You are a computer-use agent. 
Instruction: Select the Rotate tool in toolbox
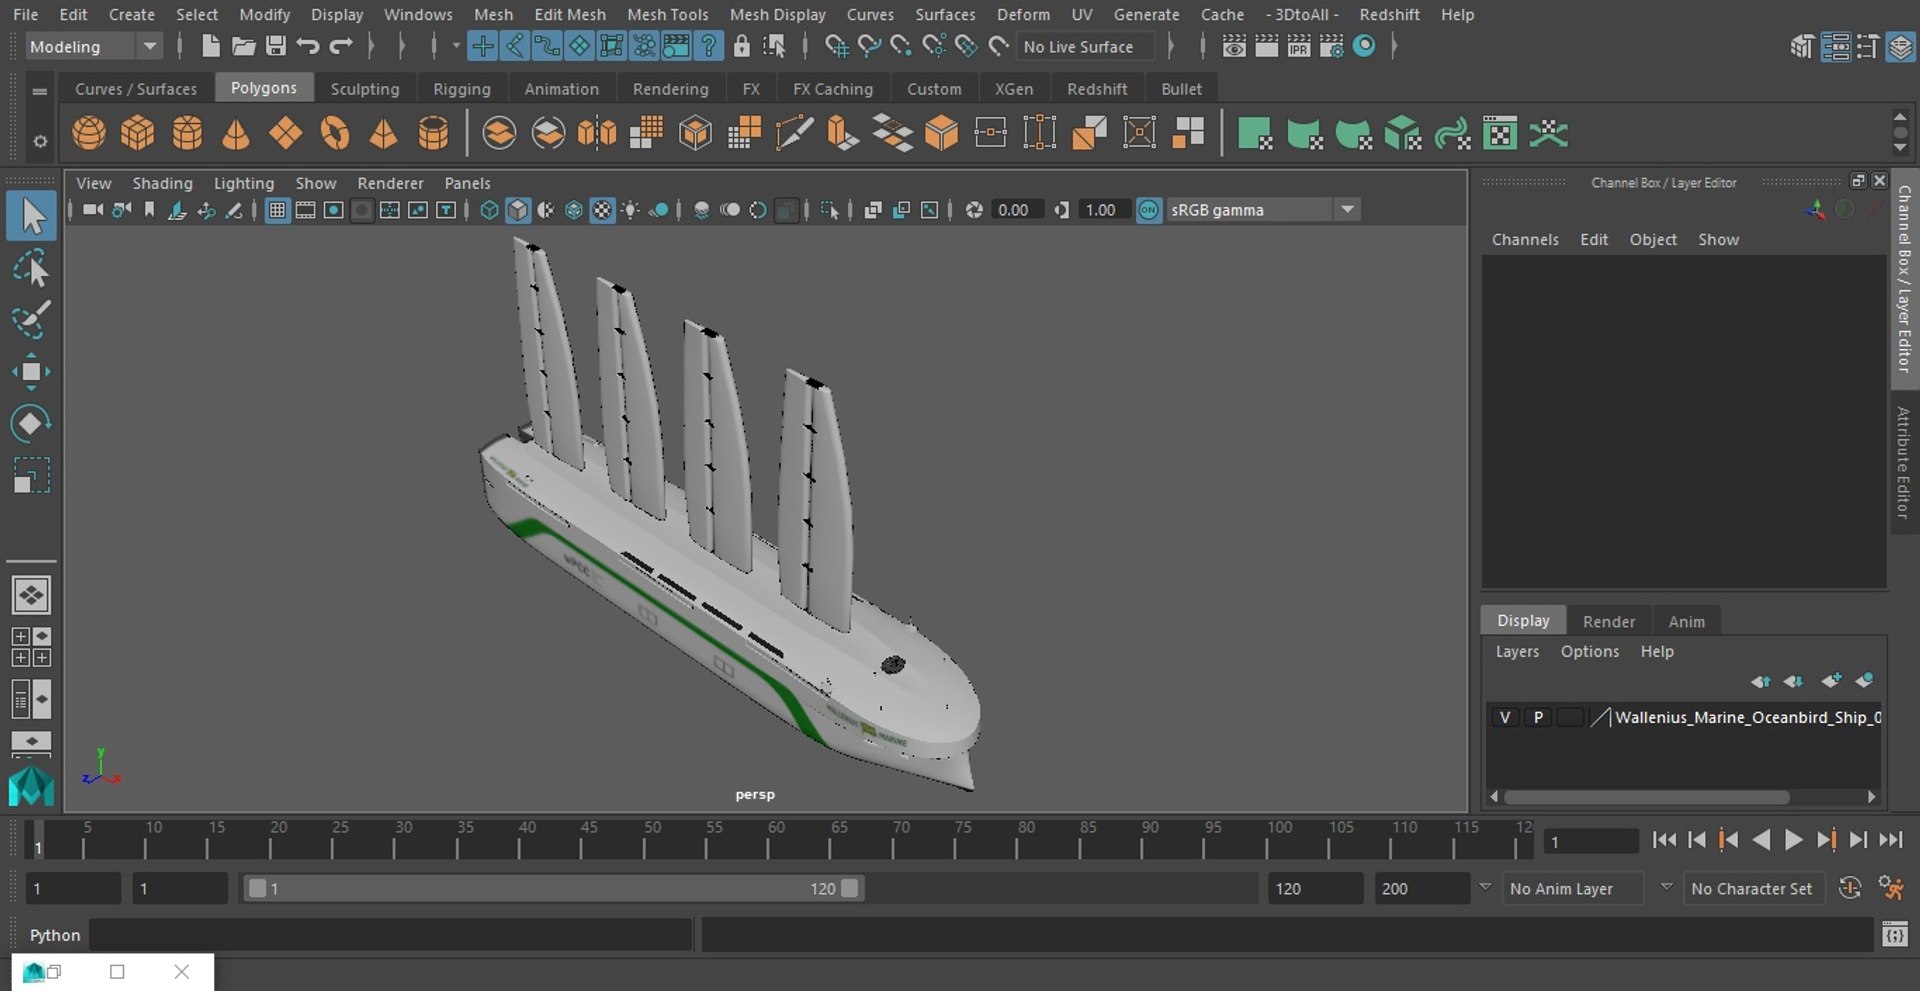pyautogui.click(x=31, y=423)
